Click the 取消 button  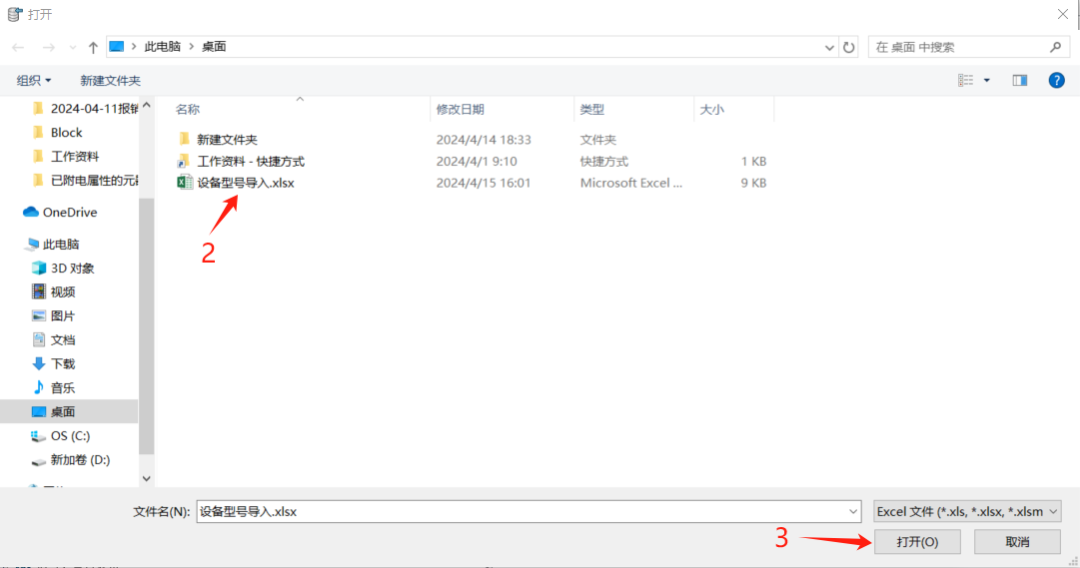tap(1017, 542)
